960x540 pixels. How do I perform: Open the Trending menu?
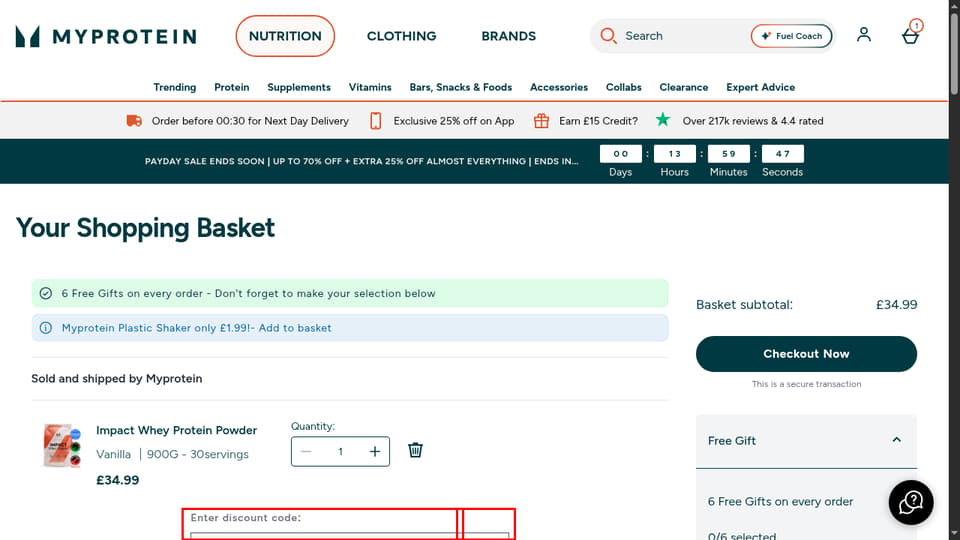click(x=174, y=87)
